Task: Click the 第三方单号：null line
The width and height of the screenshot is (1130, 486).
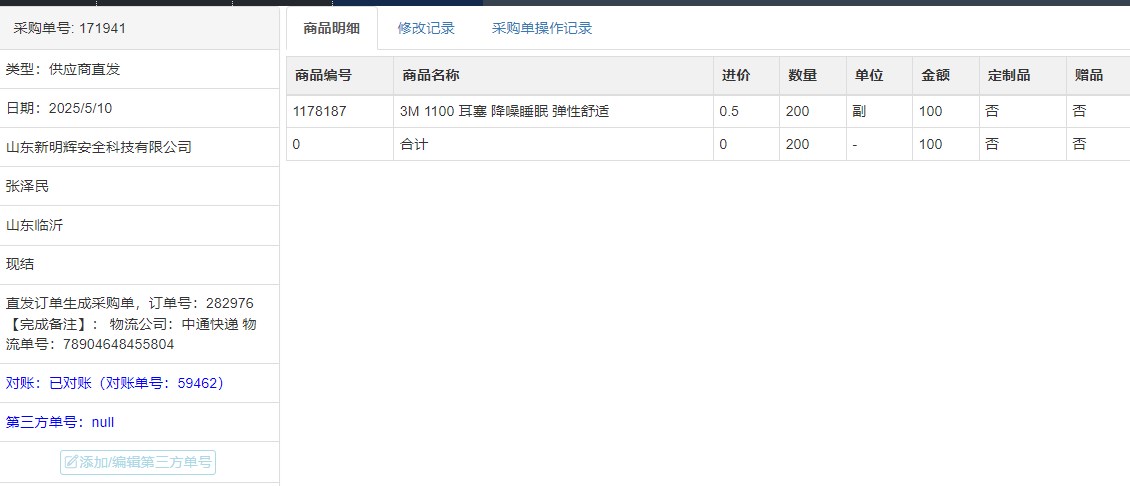Action: [60, 423]
